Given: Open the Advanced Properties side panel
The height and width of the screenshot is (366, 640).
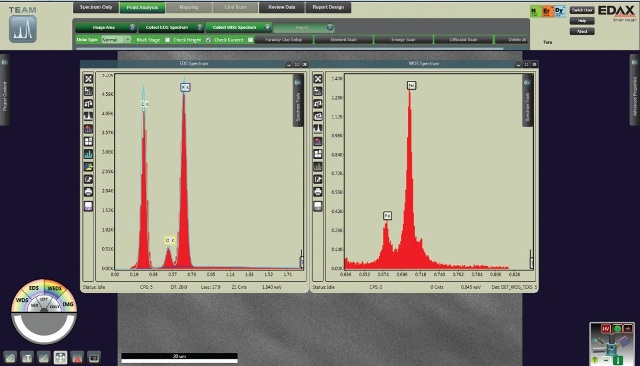Looking at the screenshot, I should click(x=635, y=90).
